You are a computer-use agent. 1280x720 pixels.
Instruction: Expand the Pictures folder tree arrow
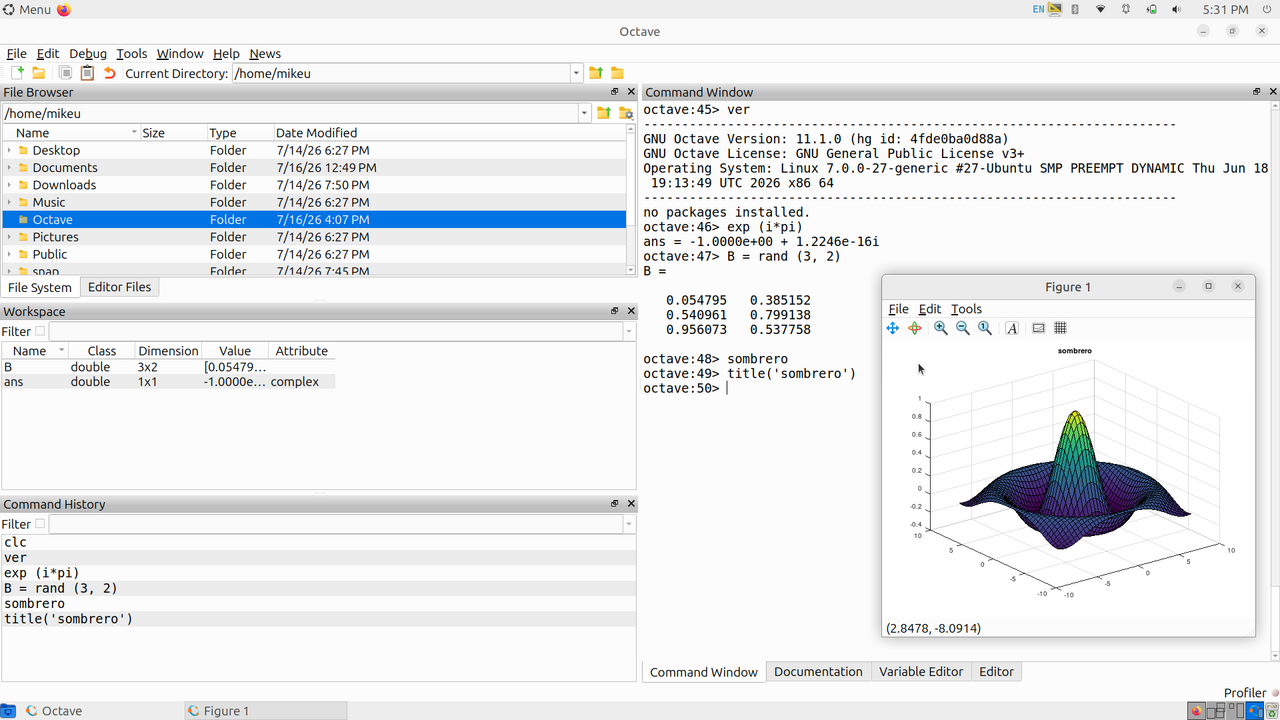(x=9, y=237)
